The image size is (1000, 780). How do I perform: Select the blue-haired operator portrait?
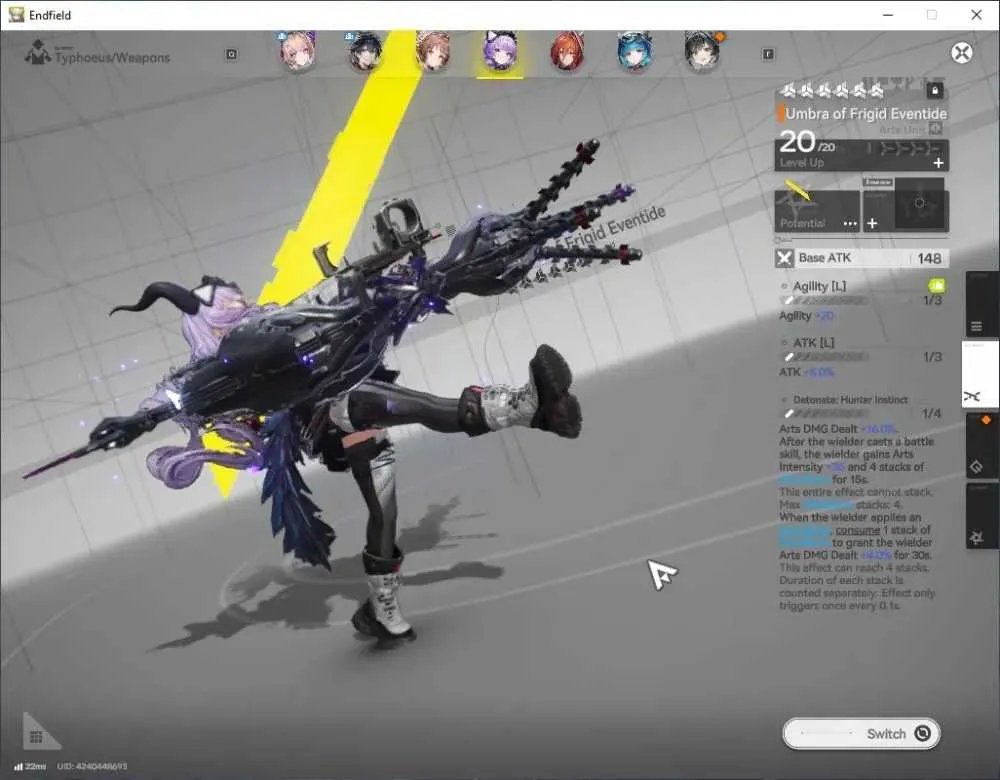[635, 51]
